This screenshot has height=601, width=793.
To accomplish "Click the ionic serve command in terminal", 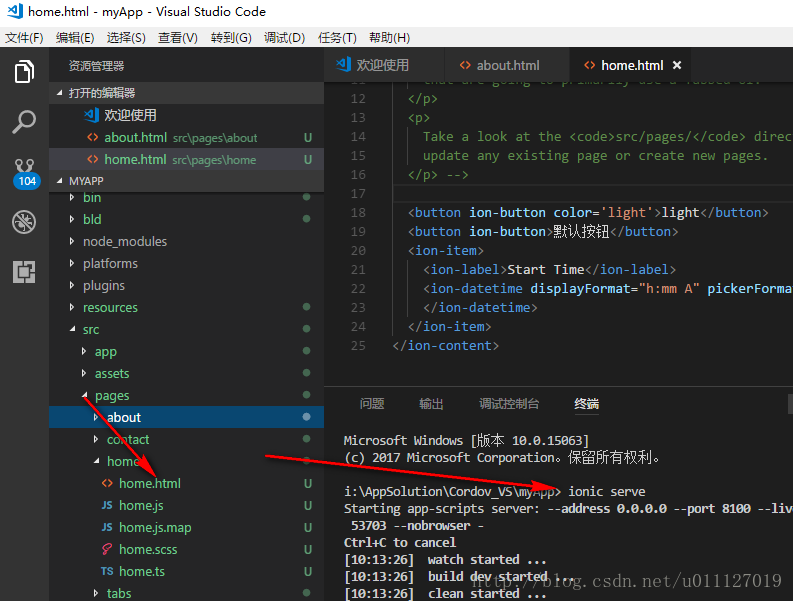I will (606, 491).
